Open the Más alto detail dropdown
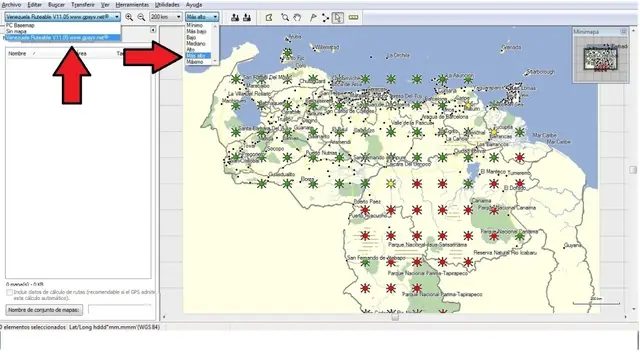Screen dimensions: 640x360 202,17
